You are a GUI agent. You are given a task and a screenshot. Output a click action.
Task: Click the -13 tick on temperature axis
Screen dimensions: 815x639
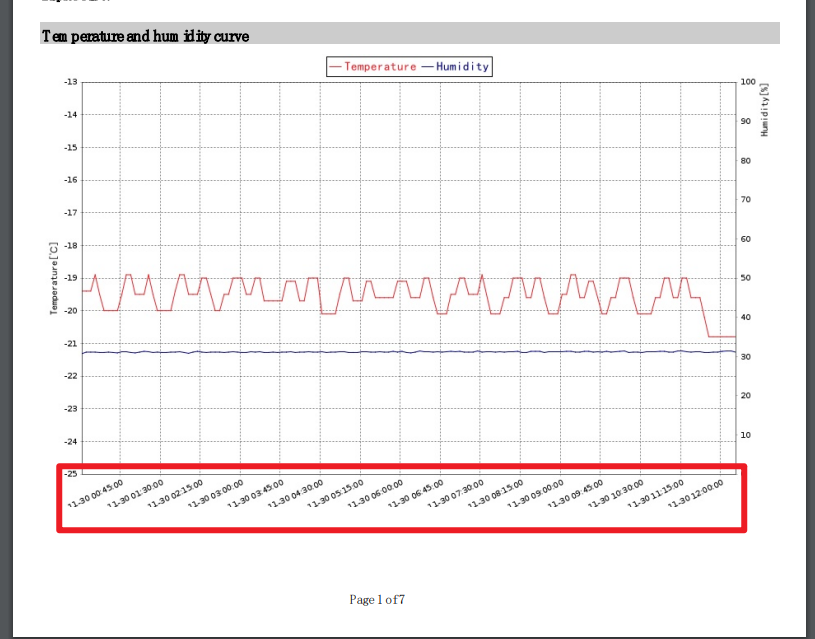coord(71,82)
